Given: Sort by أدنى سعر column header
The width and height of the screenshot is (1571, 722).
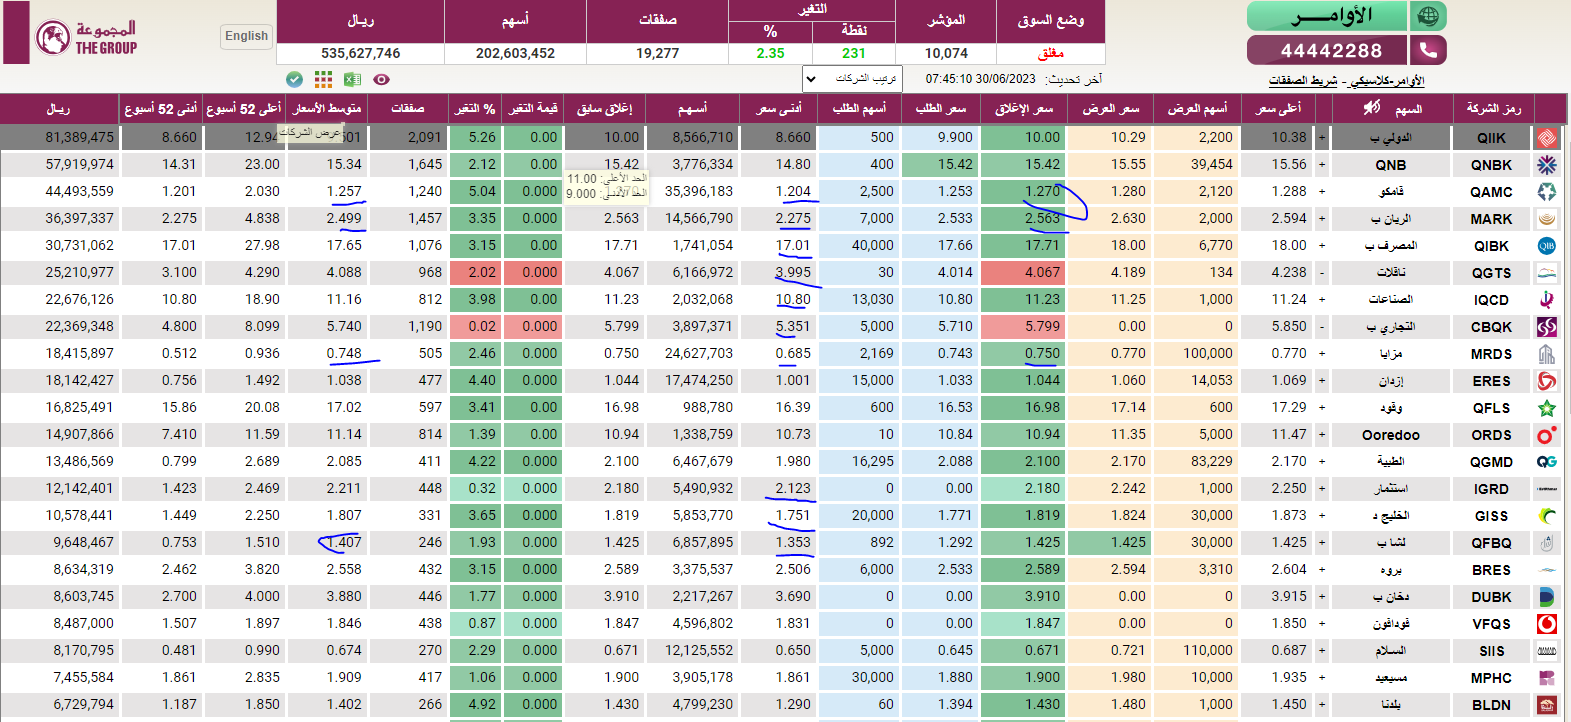Looking at the screenshot, I should 779,108.
